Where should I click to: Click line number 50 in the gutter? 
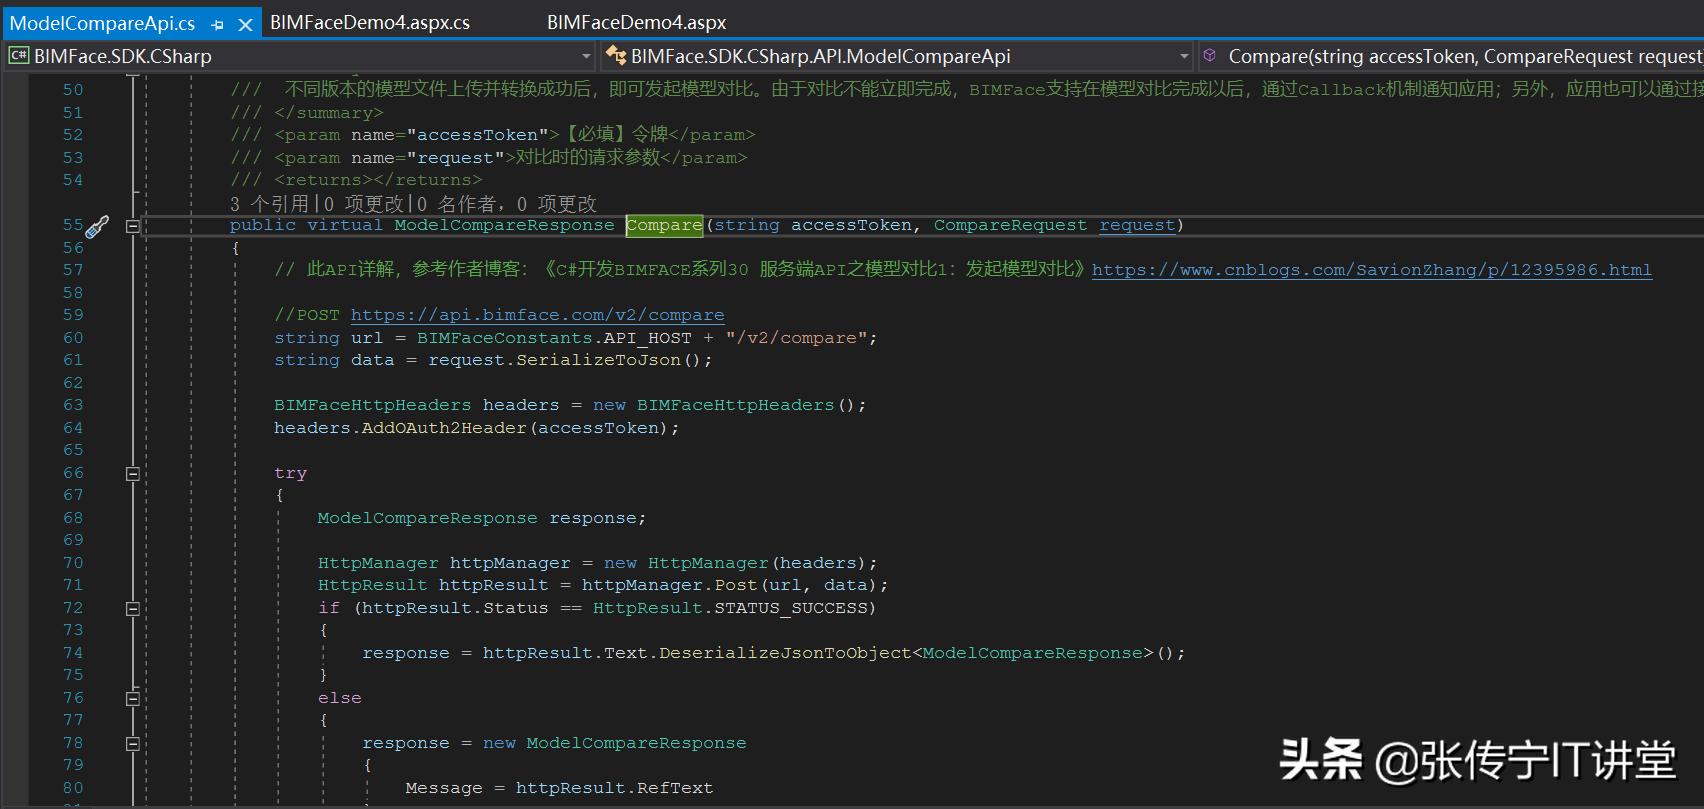pos(73,90)
